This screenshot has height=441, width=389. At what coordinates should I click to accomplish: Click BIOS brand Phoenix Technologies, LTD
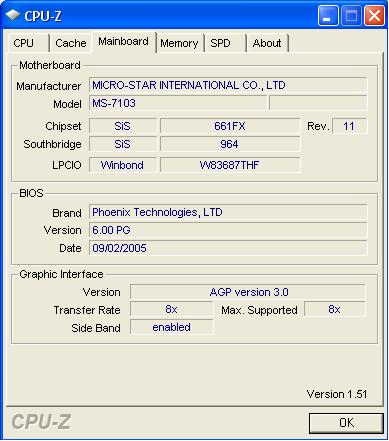[x=228, y=212]
